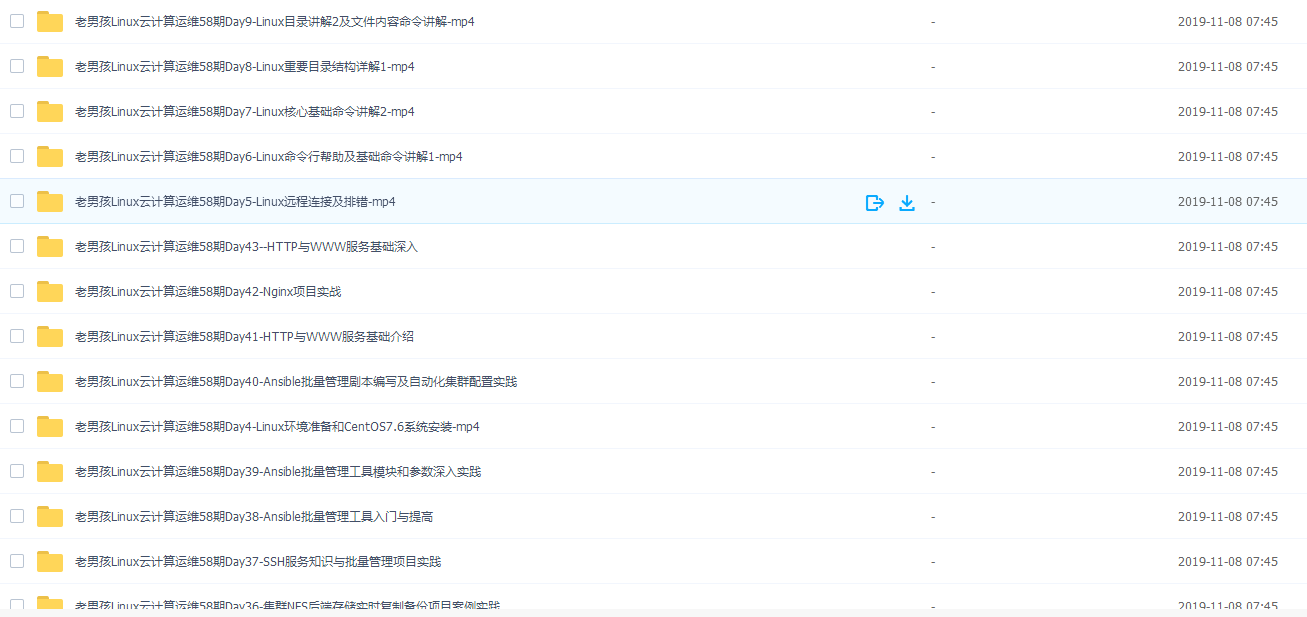Select the checkbox for Day7-Linux核心基础命令讲解2

(17, 111)
